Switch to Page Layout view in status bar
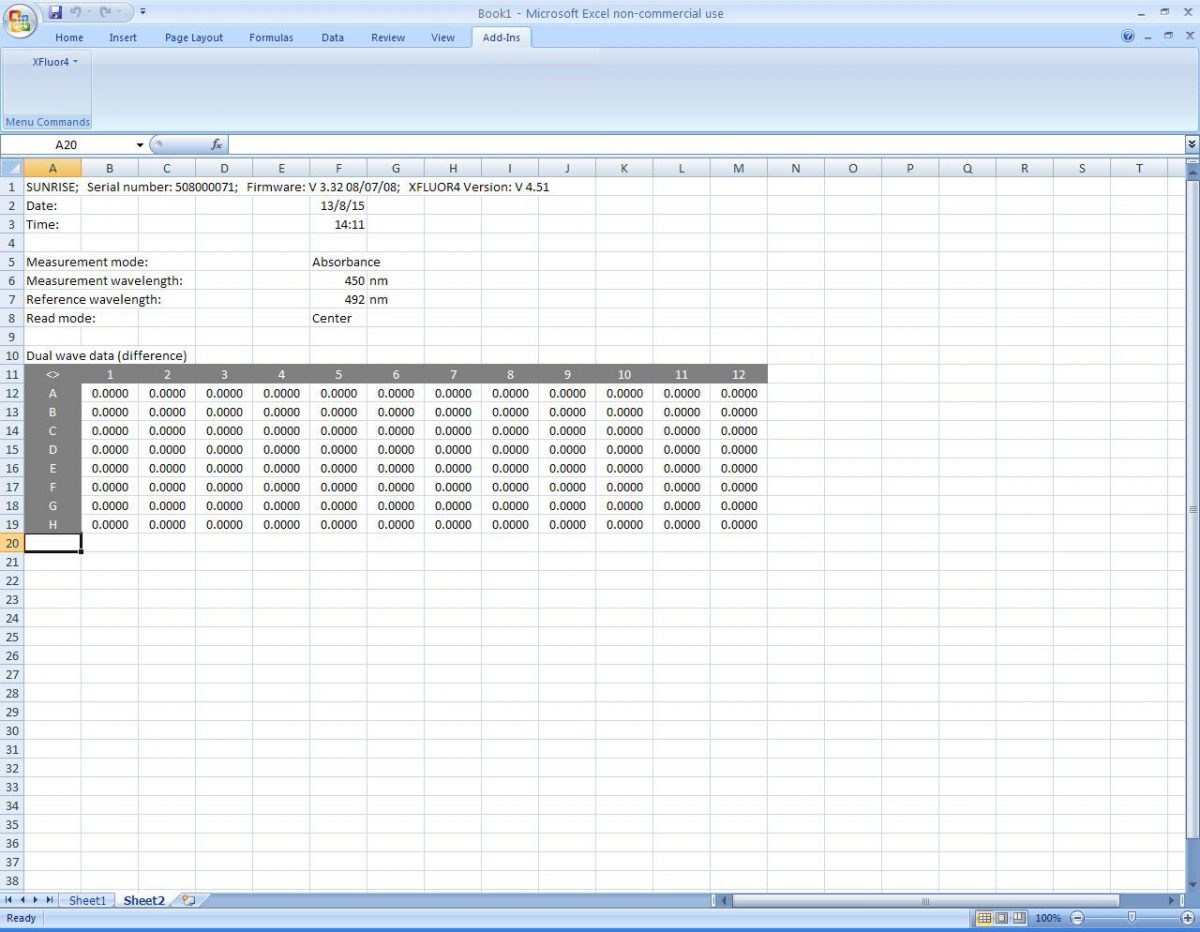Viewport: 1200px width, 932px height. click(x=1002, y=918)
